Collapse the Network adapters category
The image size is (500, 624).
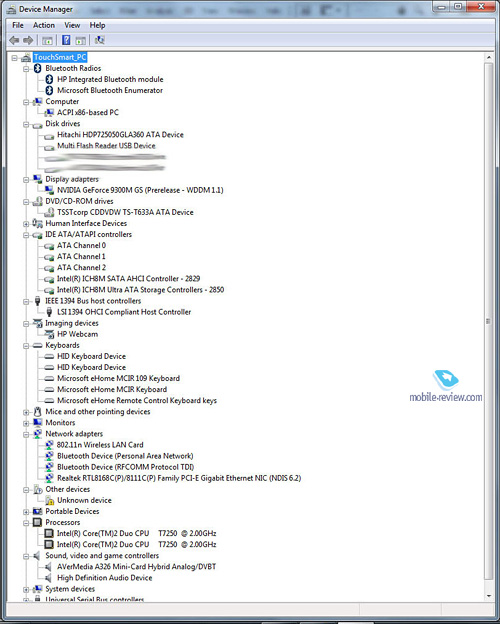(26, 435)
